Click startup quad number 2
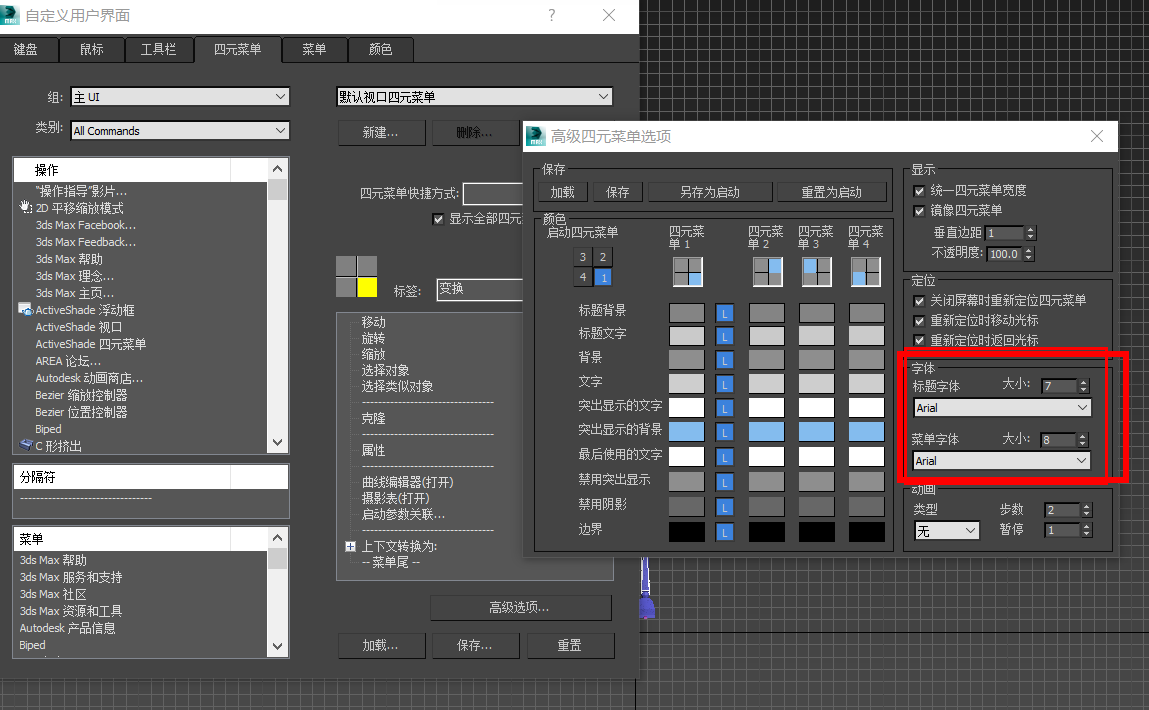 click(603, 257)
